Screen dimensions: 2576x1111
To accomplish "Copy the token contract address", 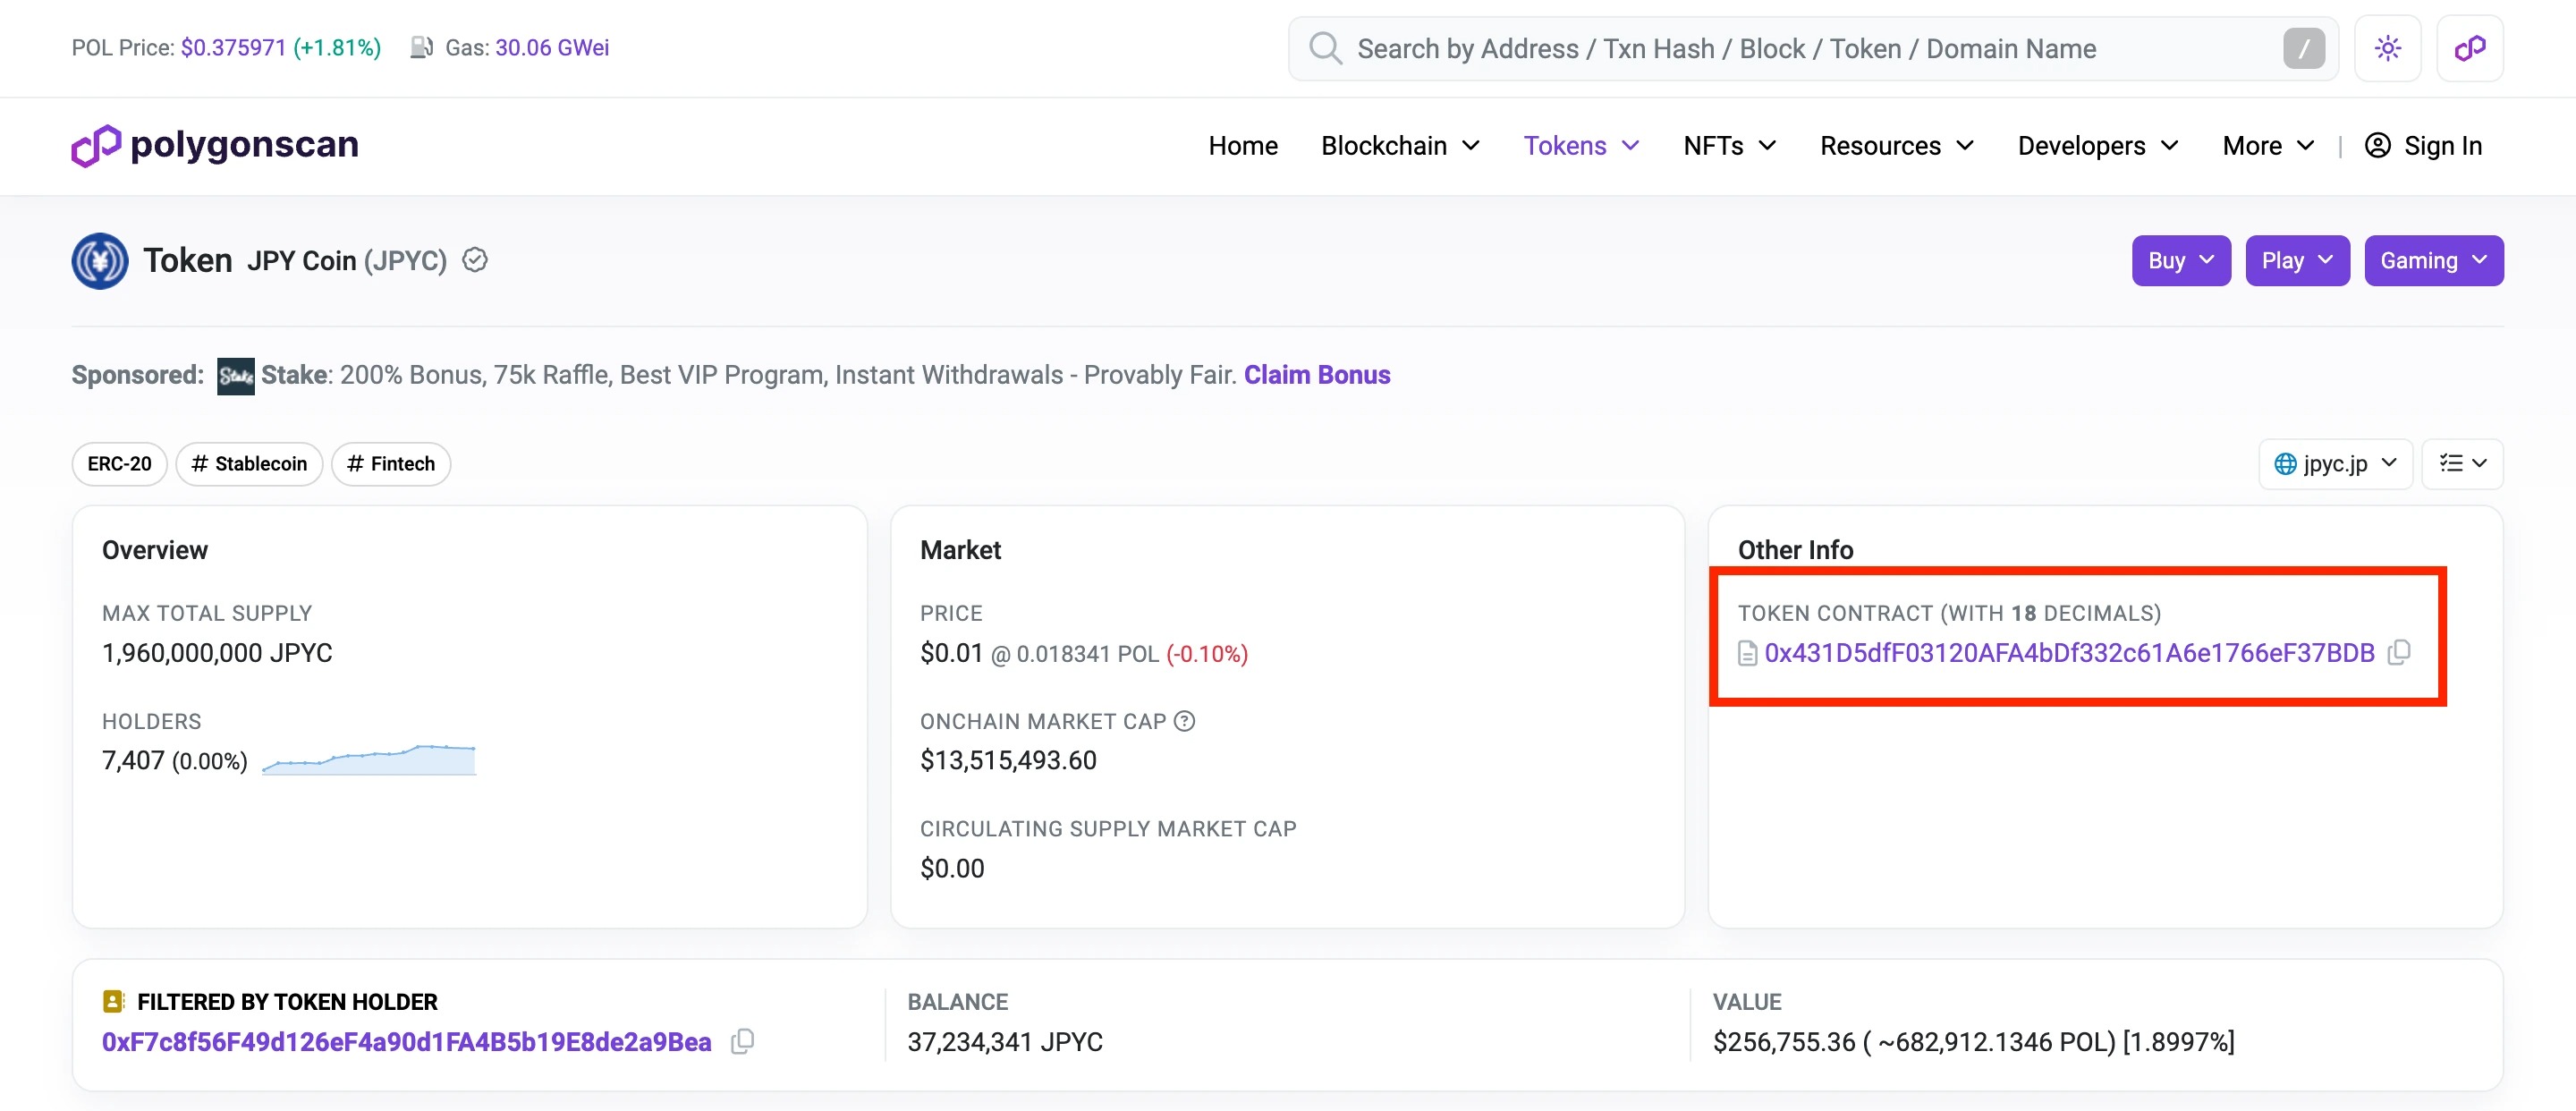I will pyautogui.click(x=2398, y=652).
